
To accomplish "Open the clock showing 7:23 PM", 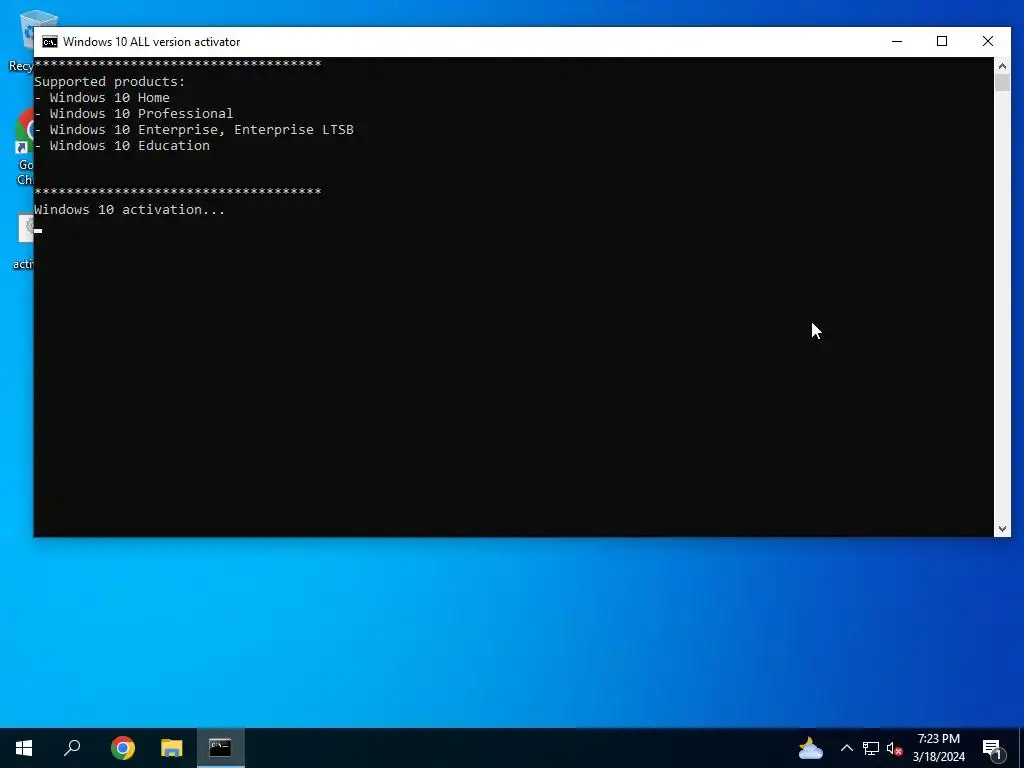I will 938,748.
